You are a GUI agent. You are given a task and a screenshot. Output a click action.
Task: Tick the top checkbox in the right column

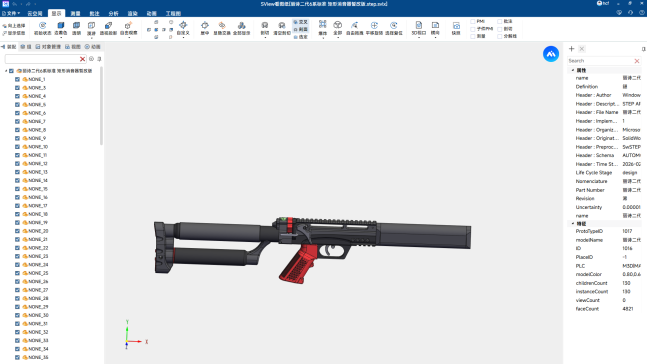(x=500, y=21)
